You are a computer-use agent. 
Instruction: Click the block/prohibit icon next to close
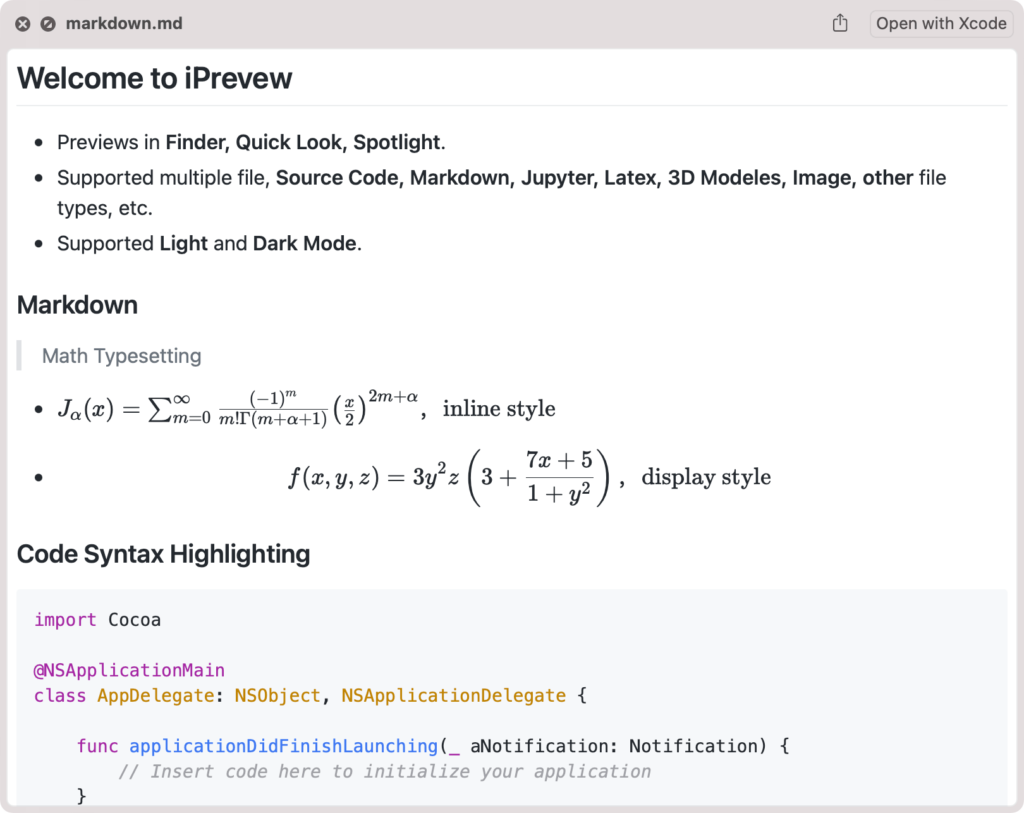tap(46, 23)
